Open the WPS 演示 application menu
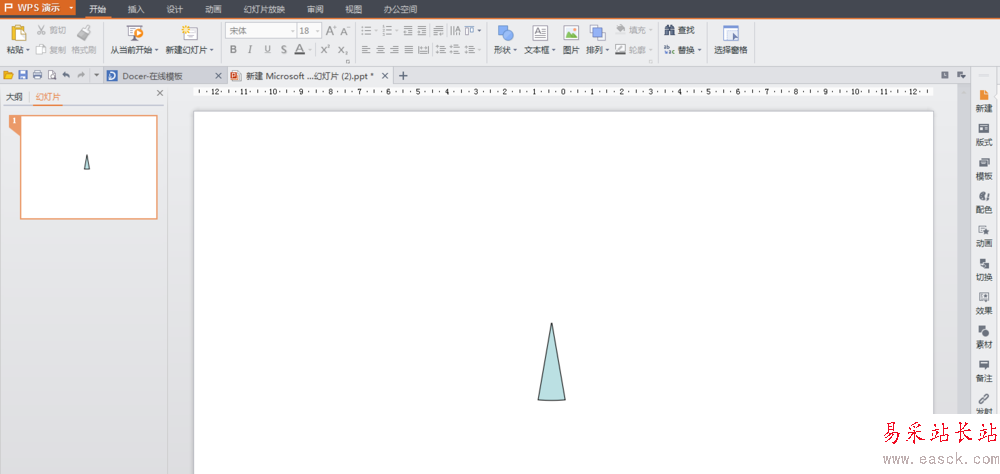Screen dimensions: 1000x474 pos(38,8)
